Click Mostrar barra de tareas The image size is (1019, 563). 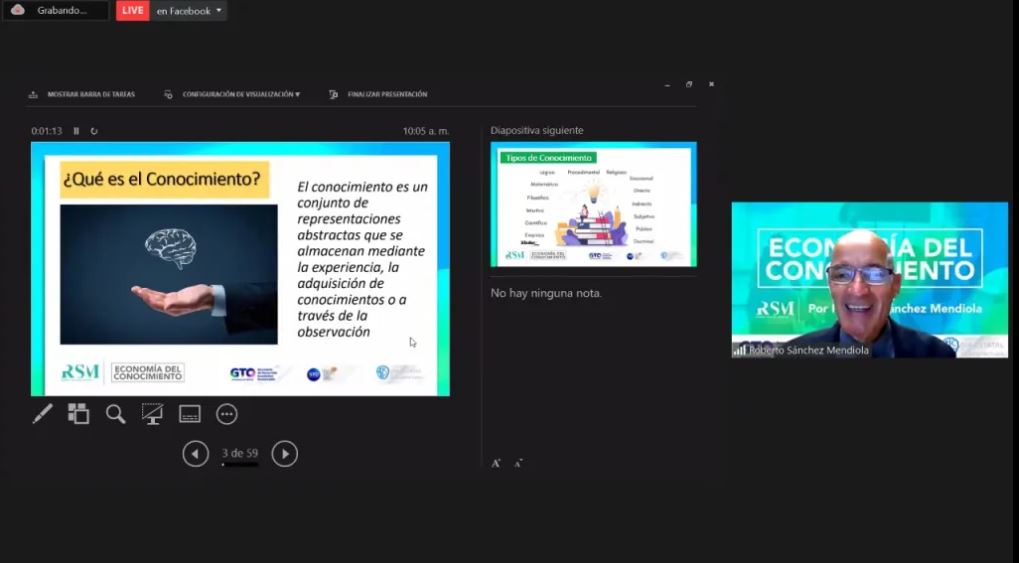[x=82, y=95]
